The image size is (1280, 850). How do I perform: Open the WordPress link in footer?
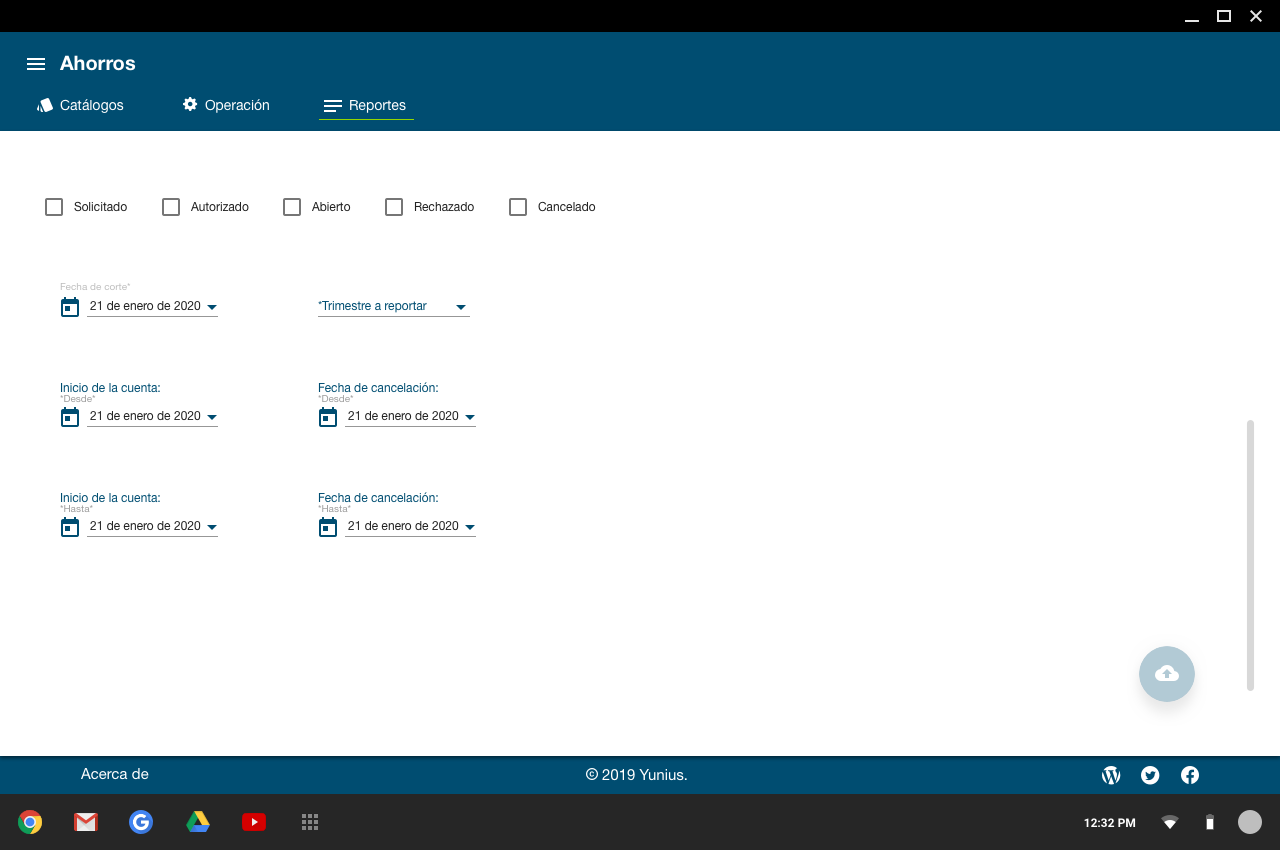pos(1111,775)
